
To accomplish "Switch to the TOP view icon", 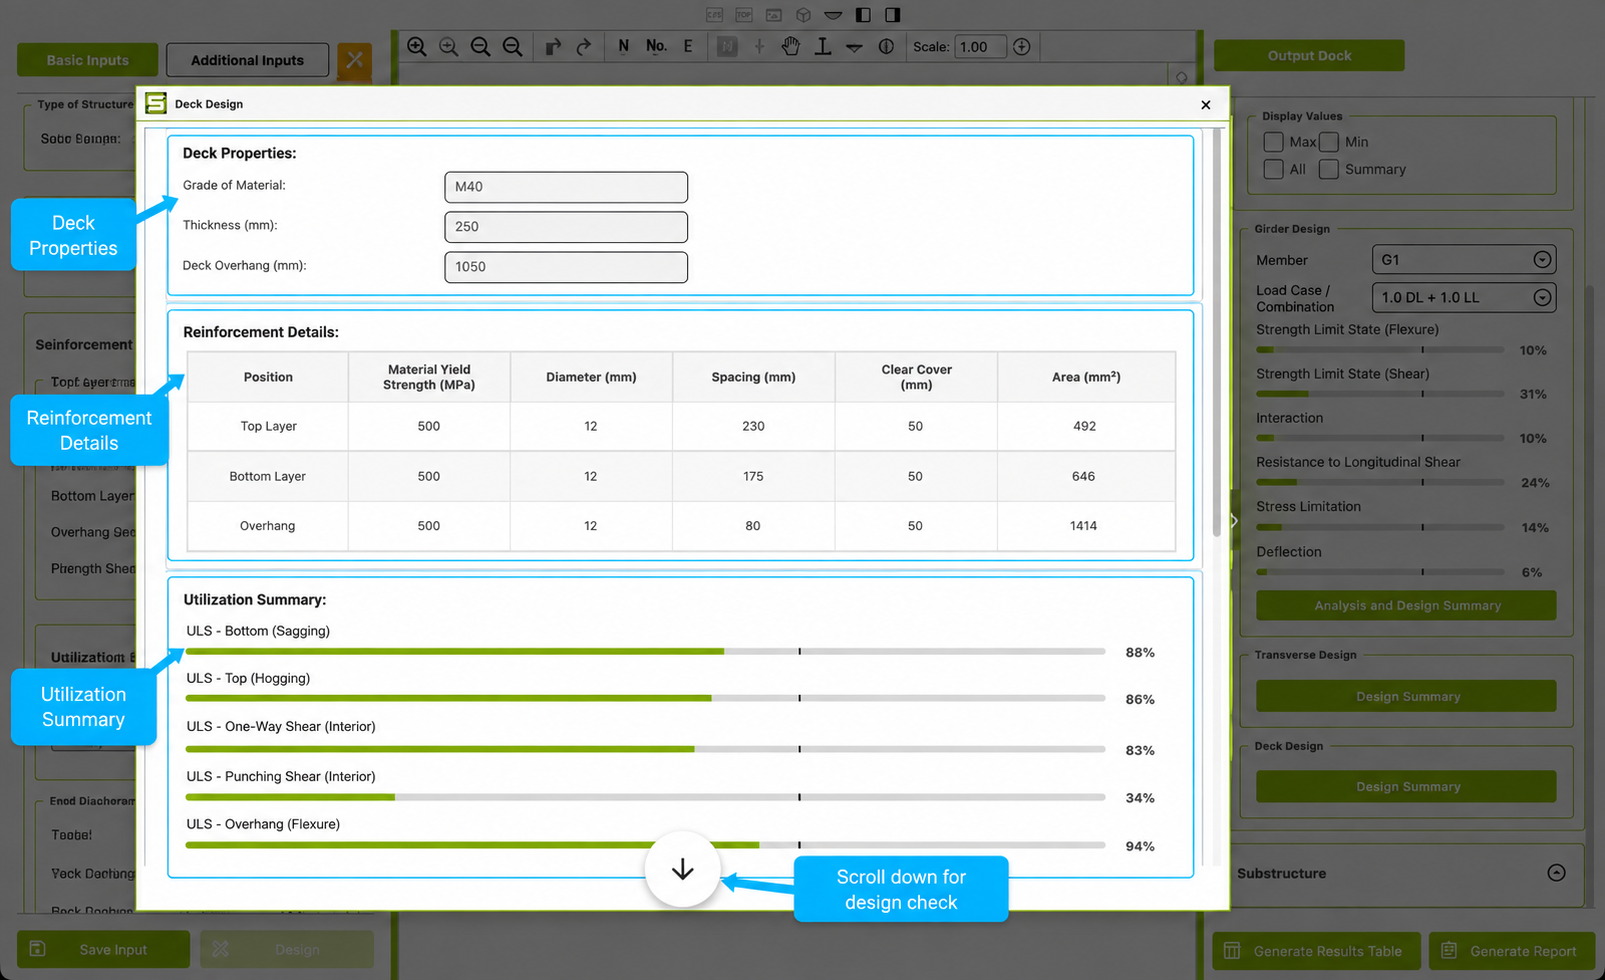I will [x=744, y=15].
